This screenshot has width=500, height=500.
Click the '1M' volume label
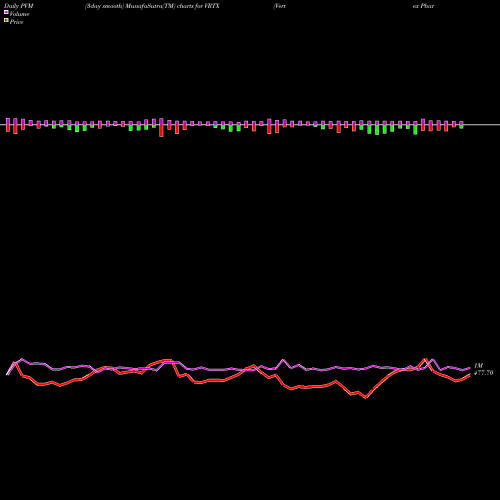[478, 366]
